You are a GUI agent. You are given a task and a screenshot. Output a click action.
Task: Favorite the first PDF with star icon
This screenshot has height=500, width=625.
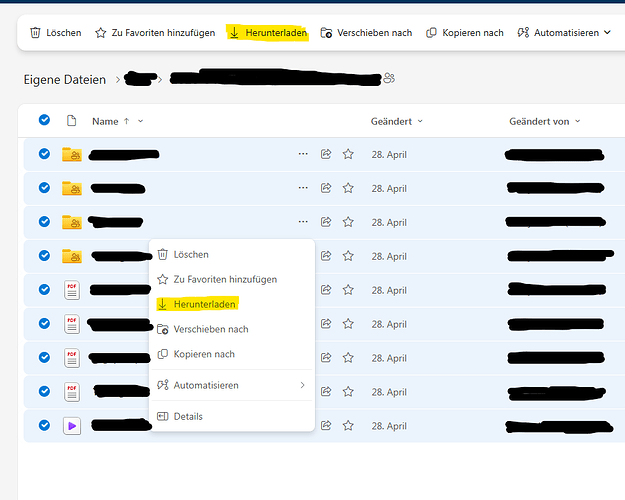click(x=348, y=289)
